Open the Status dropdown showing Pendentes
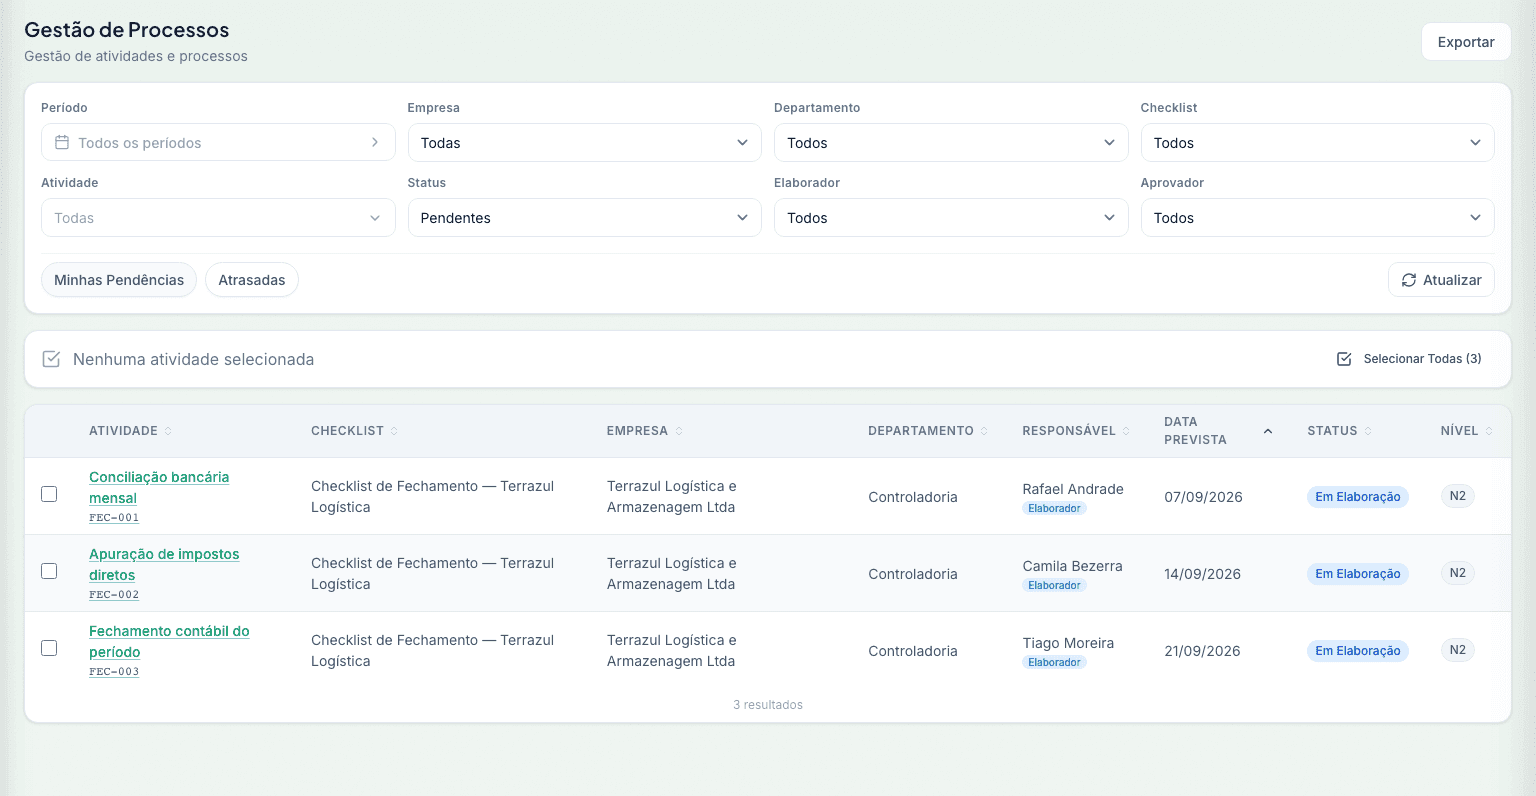 pyautogui.click(x=585, y=218)
